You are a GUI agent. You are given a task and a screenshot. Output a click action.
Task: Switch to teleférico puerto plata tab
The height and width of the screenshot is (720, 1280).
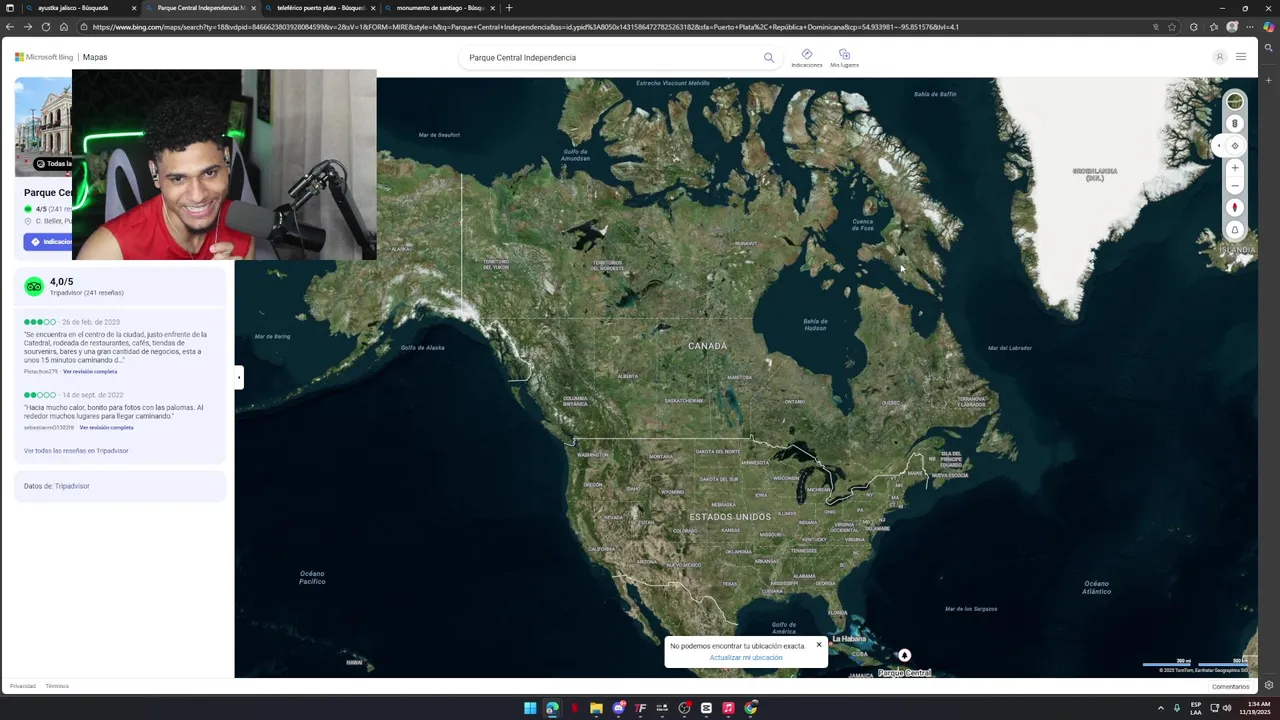click(320, 8)
